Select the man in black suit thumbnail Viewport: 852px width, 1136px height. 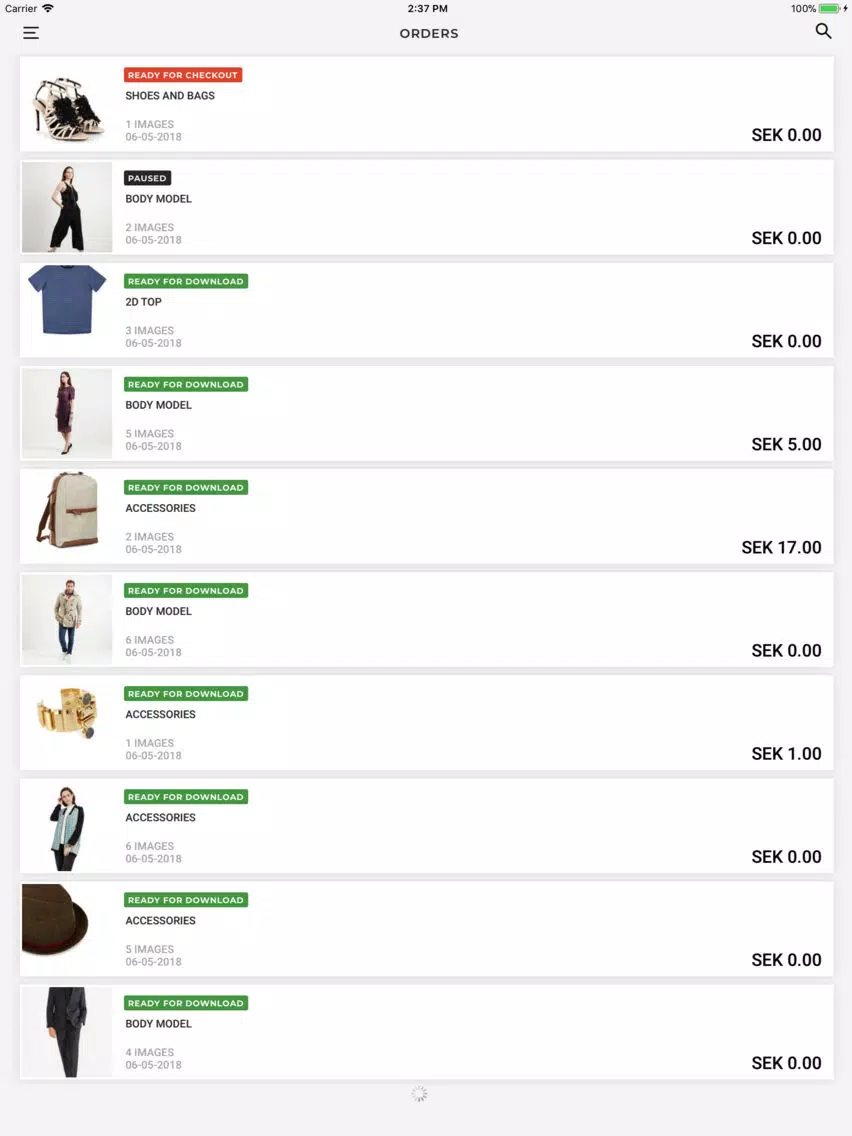(67, 1032)
